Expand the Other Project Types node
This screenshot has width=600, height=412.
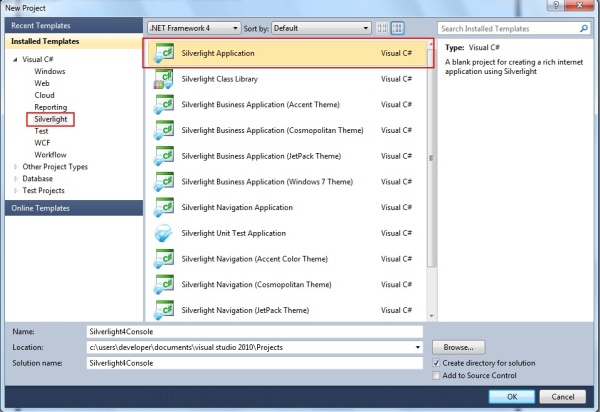pos(15,167)
